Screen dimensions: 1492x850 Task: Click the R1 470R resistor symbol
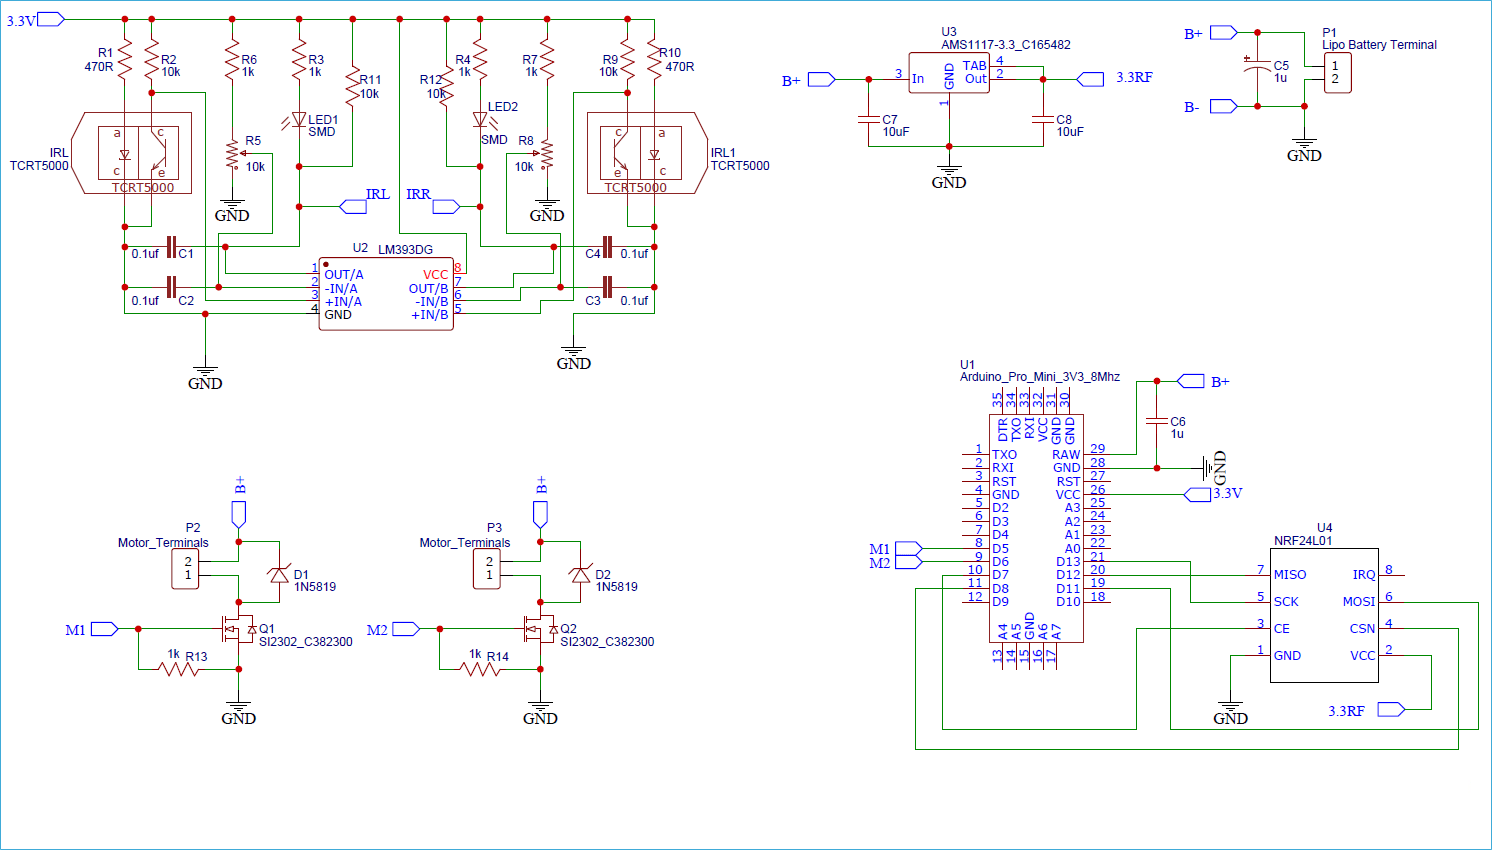coord(125,60)
